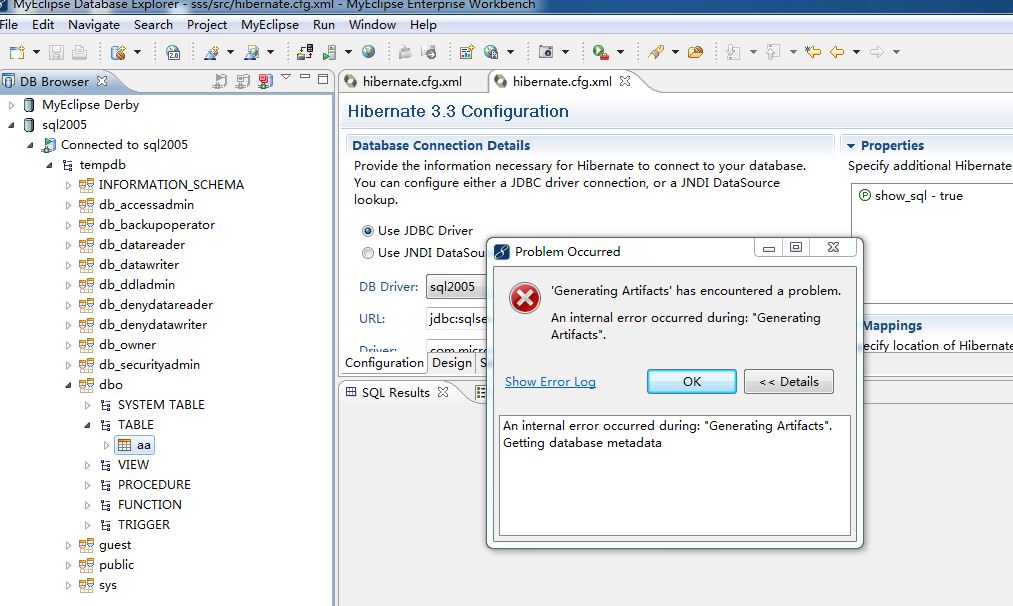Open the Window menu
1013x606 pixels.
(x=372, y=25)
